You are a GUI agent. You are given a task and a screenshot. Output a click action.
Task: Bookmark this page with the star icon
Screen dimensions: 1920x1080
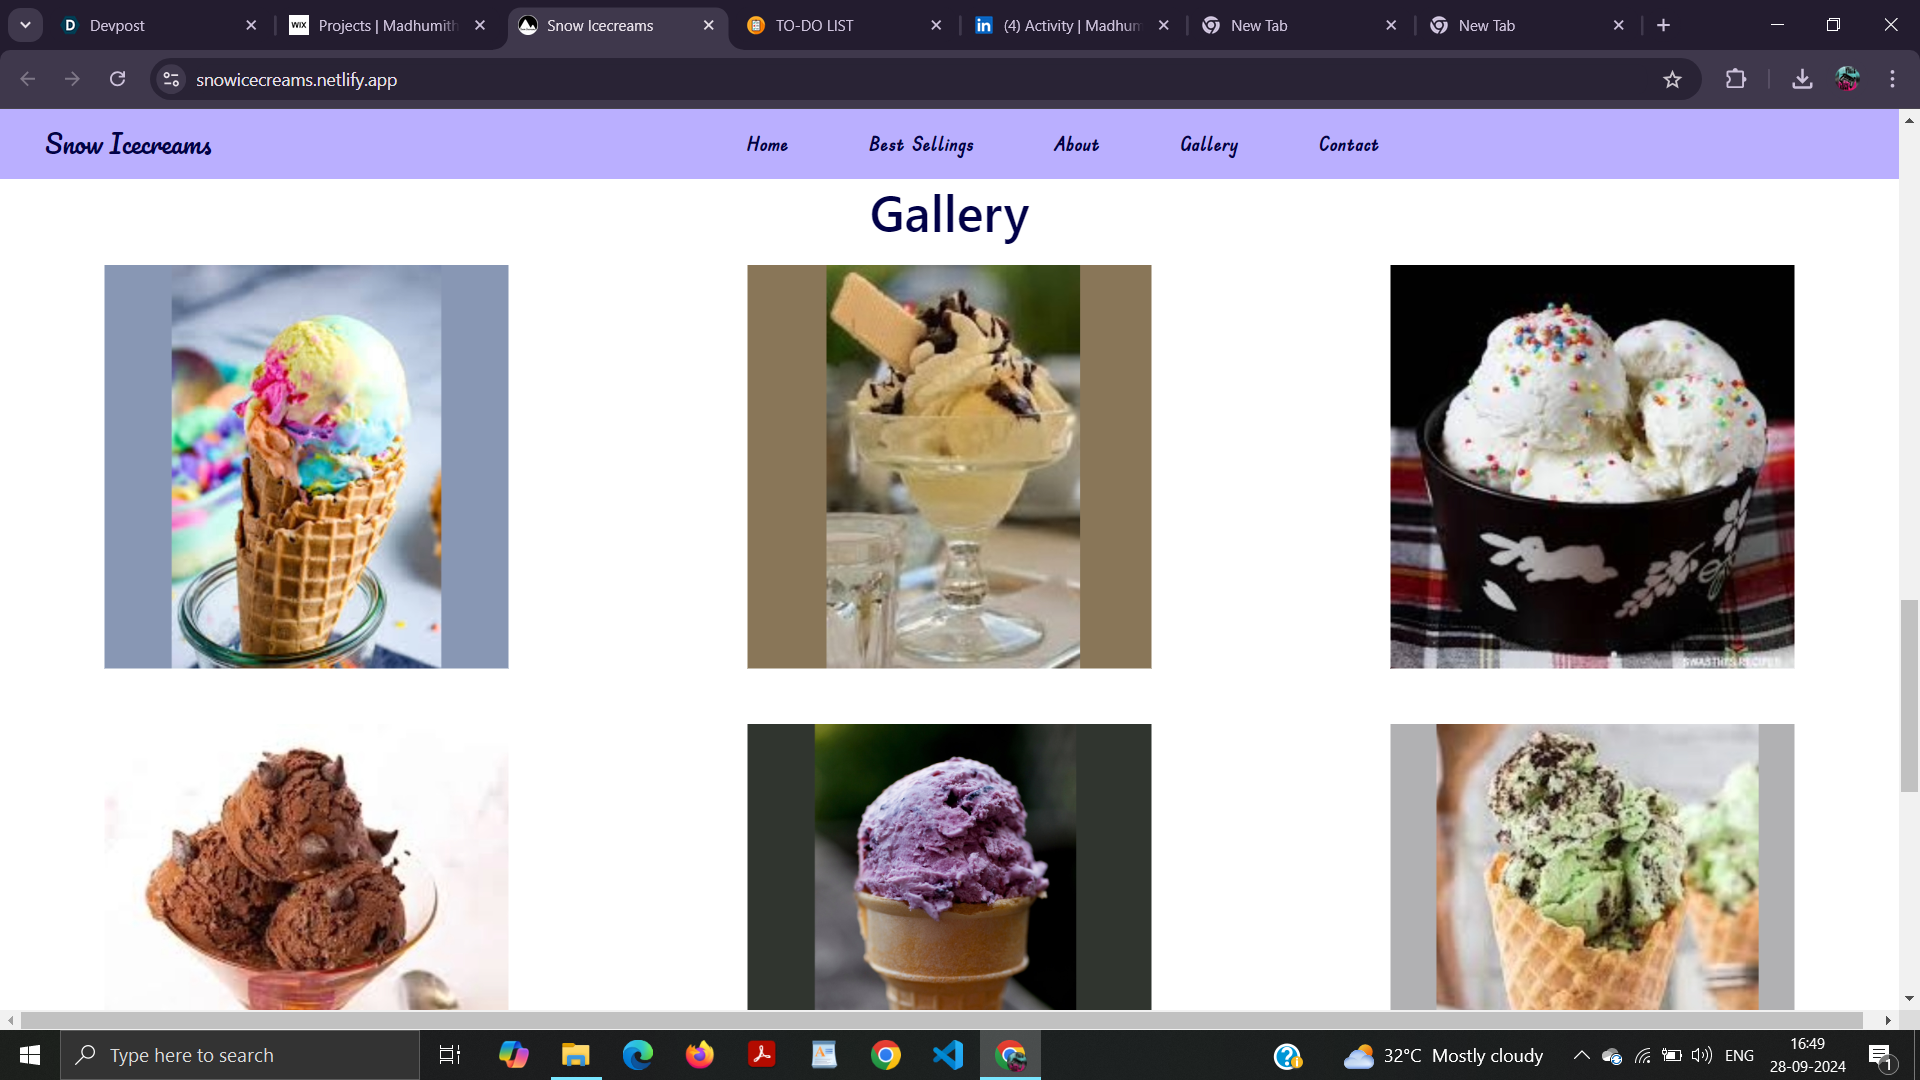pyautogui.click(x=1672, y=79)
